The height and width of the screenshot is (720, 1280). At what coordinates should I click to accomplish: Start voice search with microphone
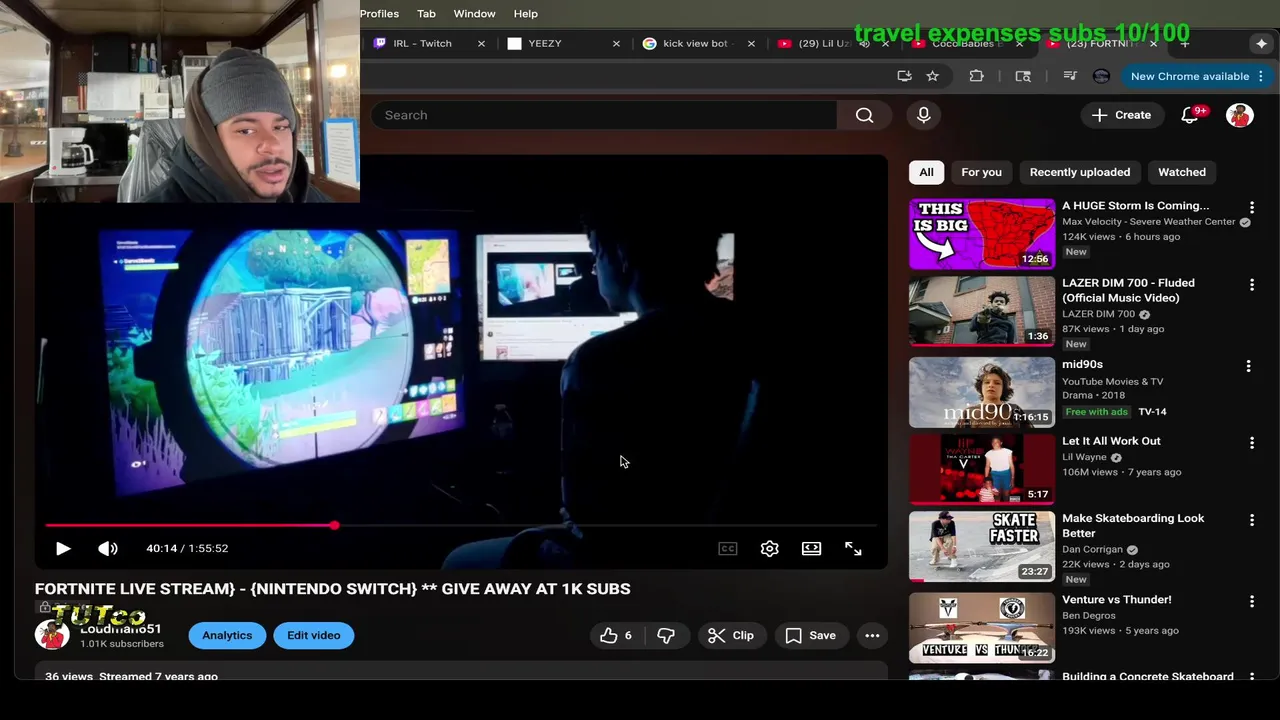click(x=923, y=115)
